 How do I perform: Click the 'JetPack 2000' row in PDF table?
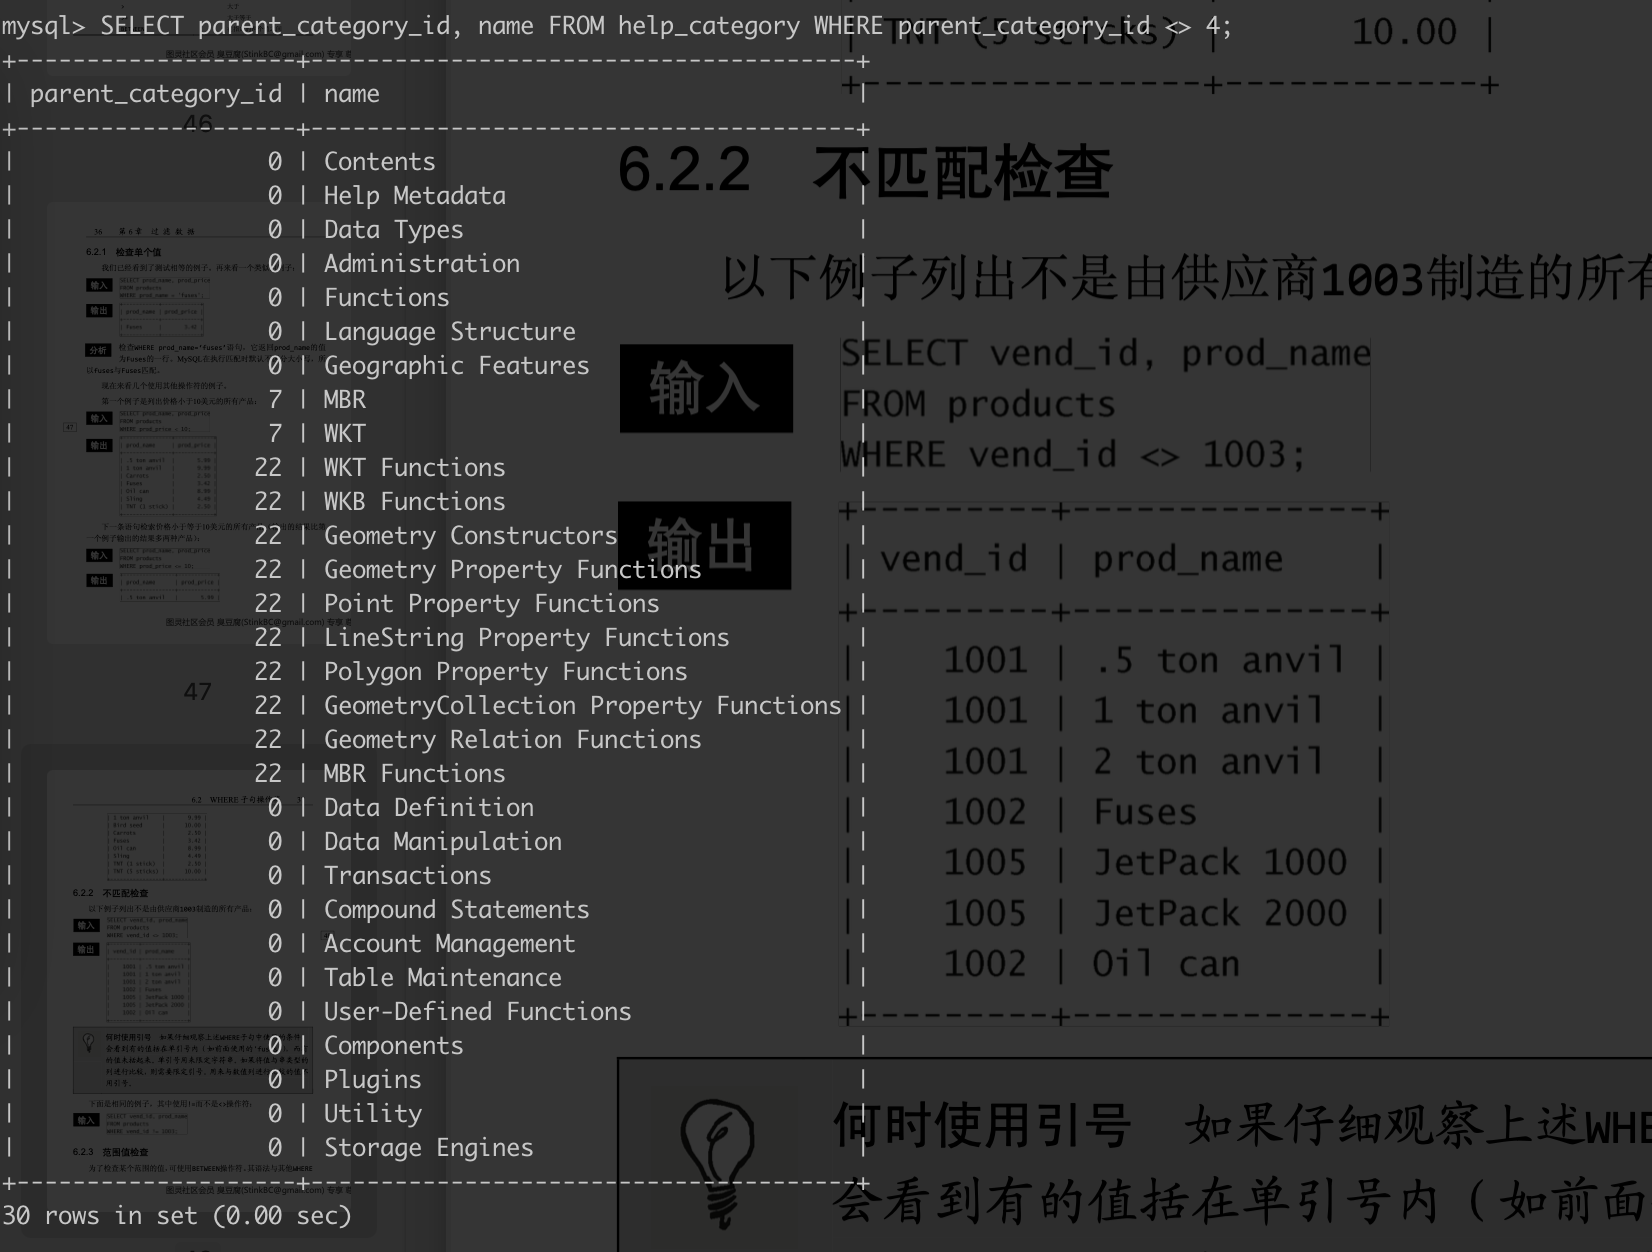(x=1115, y=914)
